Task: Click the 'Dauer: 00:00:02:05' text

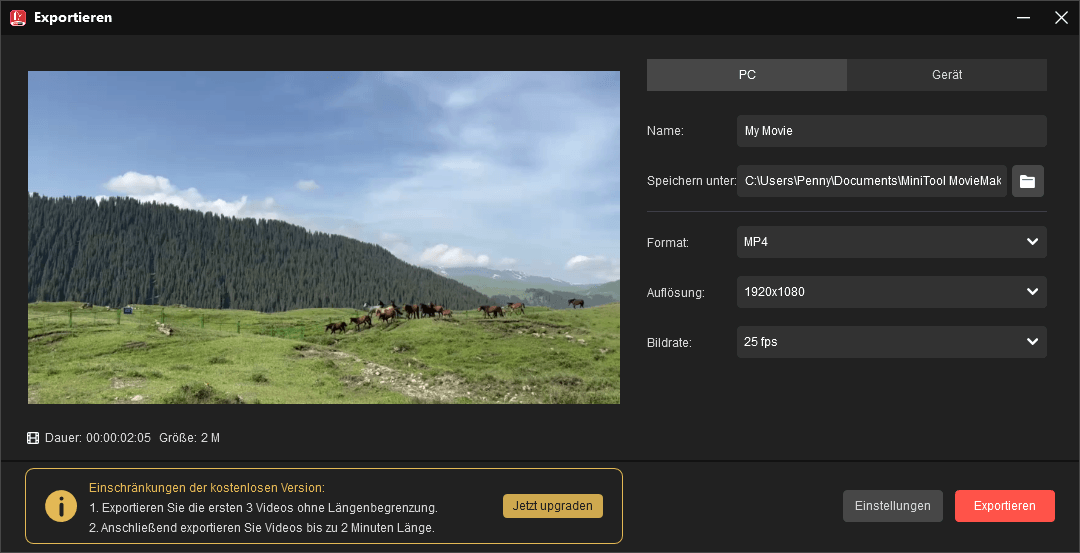Action: pyautogui.click(x=98, y=438)
